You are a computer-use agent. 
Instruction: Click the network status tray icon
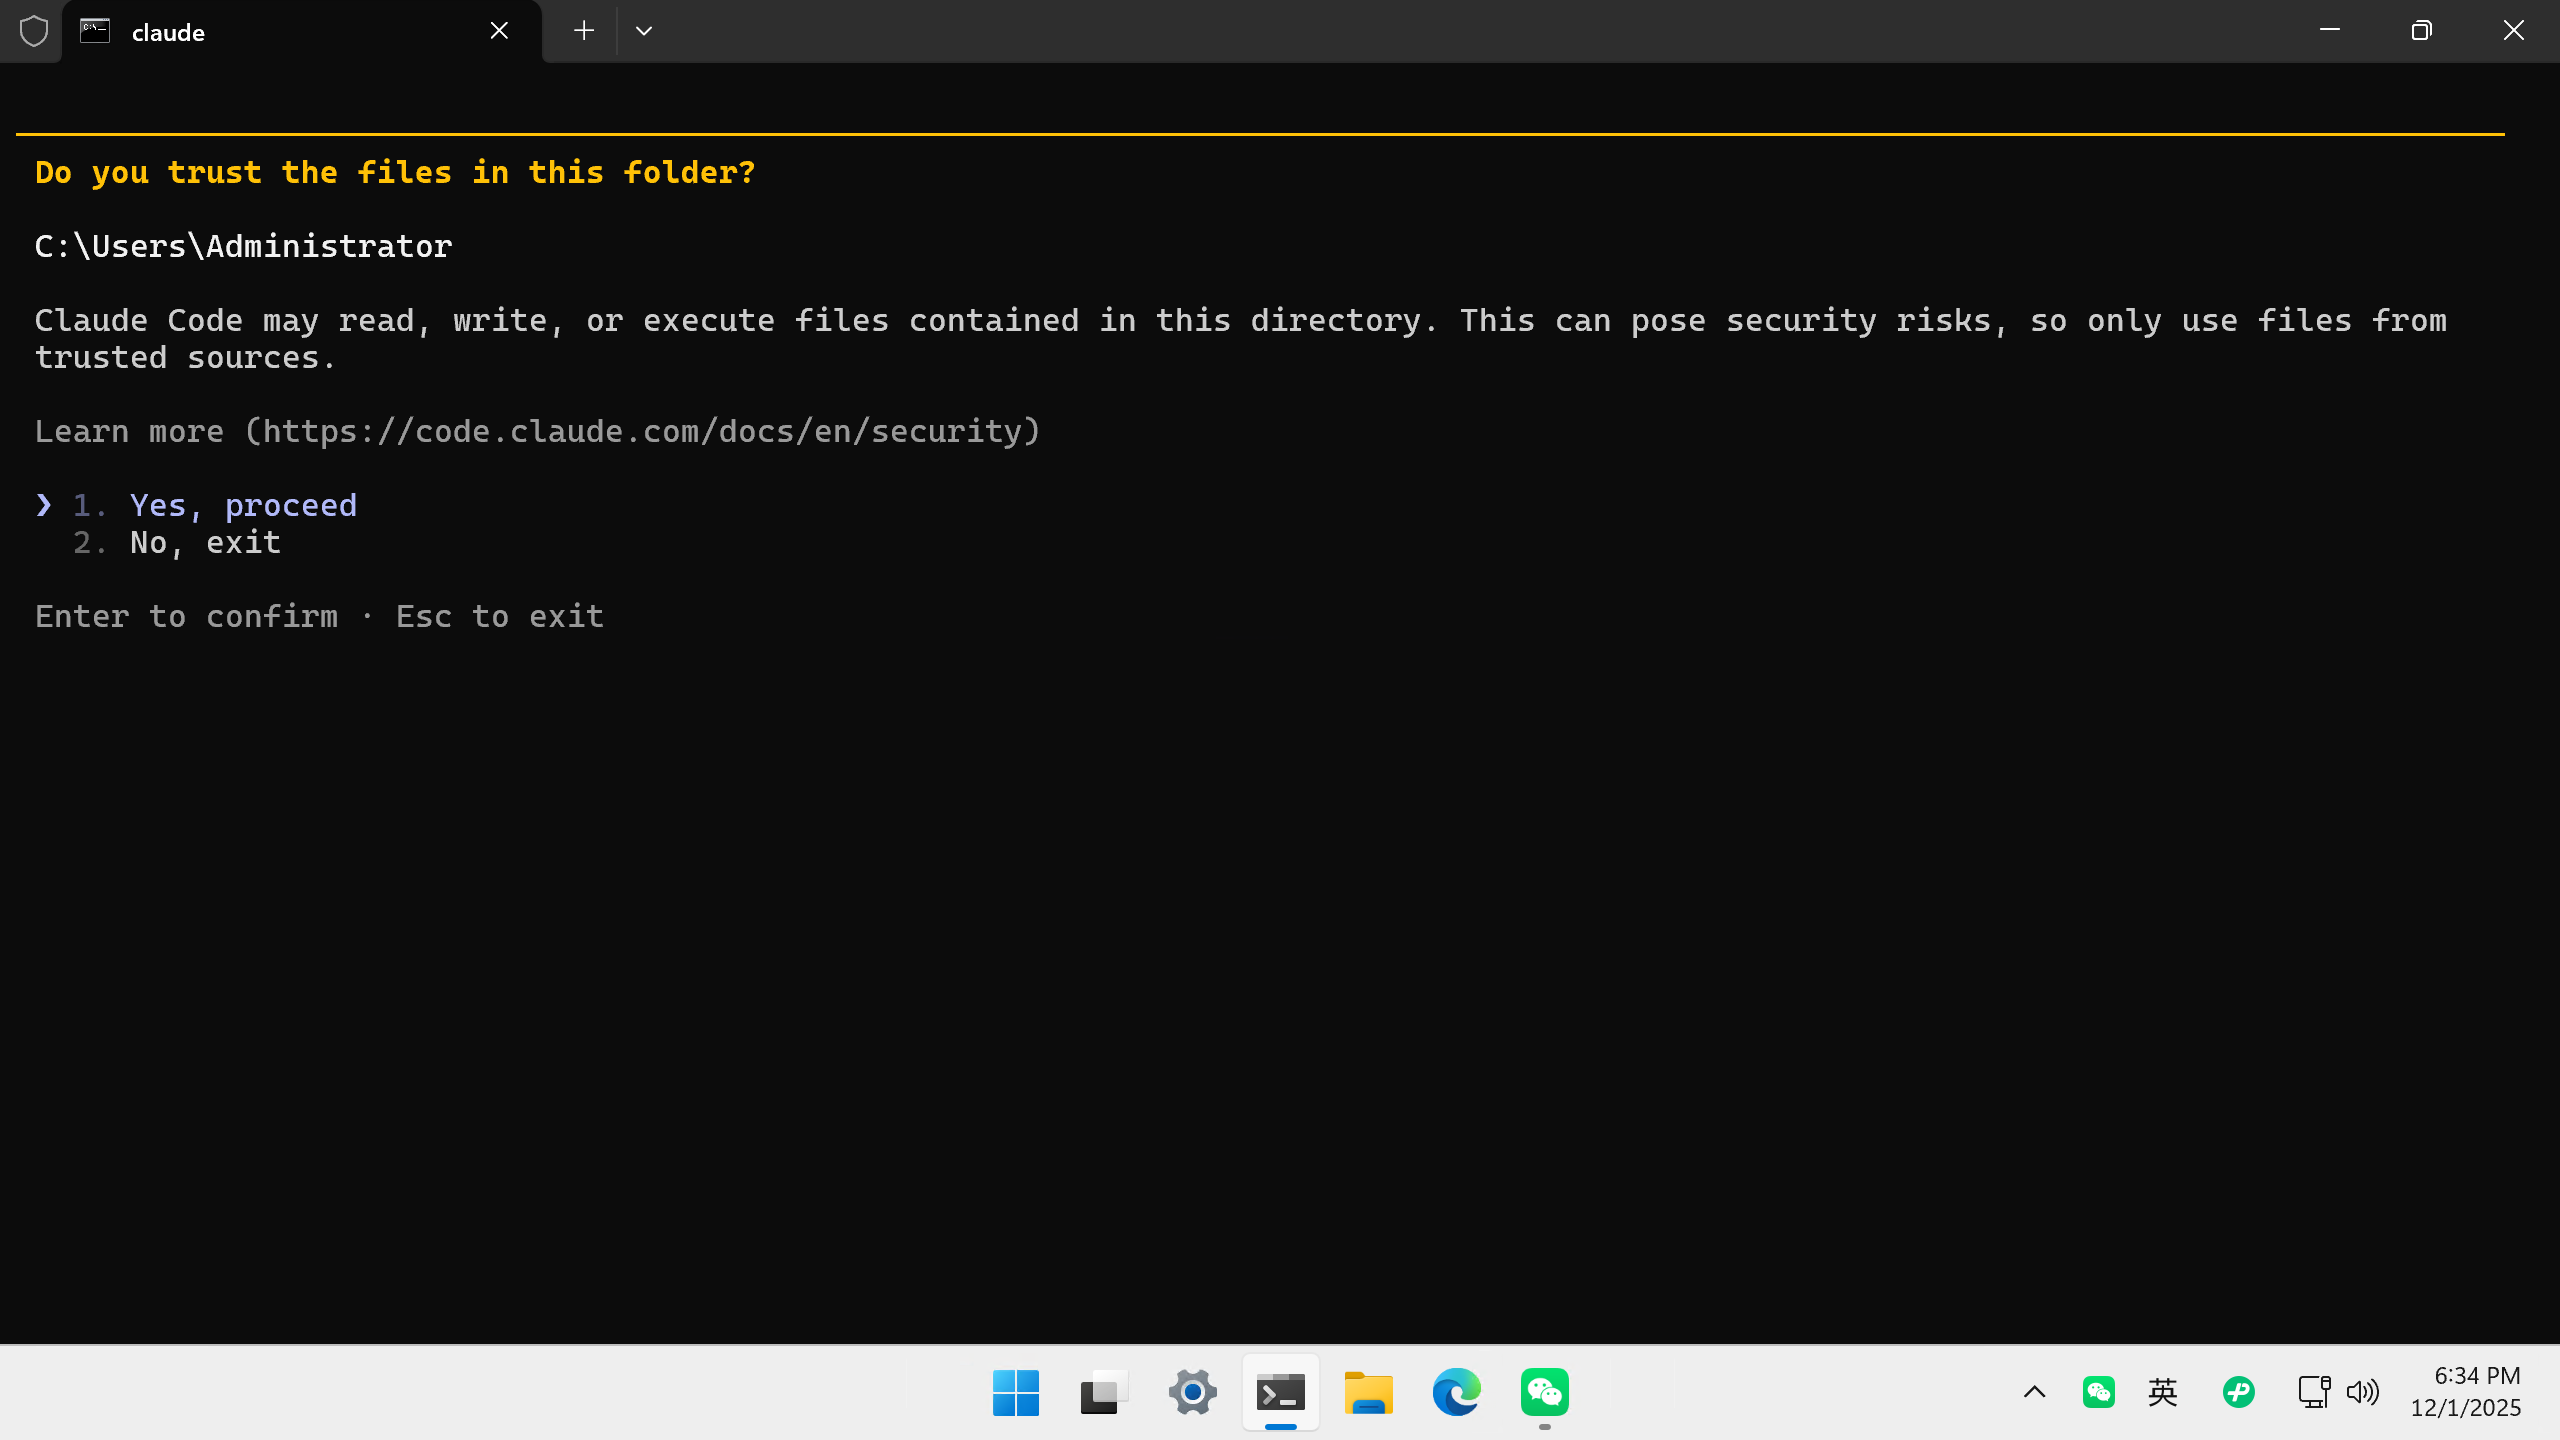pos(2314,1392)
